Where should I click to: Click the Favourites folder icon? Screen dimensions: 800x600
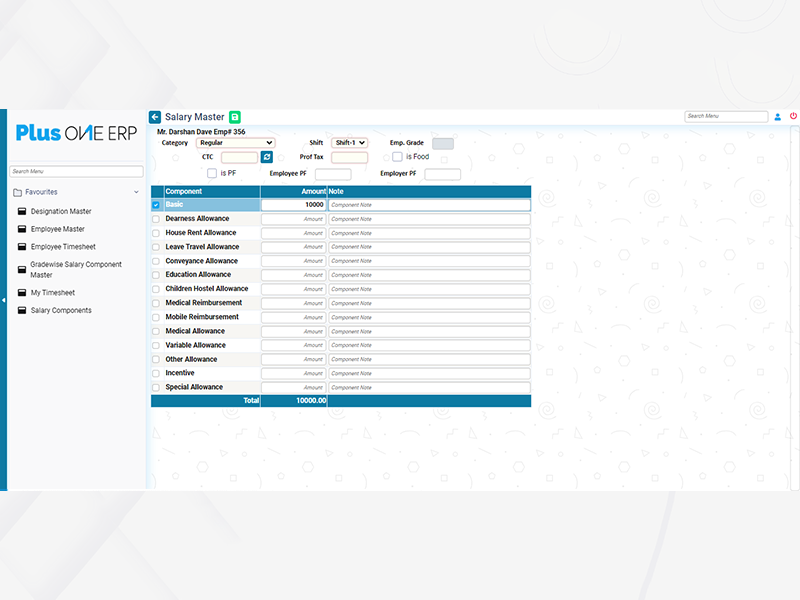pyautogui.click(x=18, y=192)
